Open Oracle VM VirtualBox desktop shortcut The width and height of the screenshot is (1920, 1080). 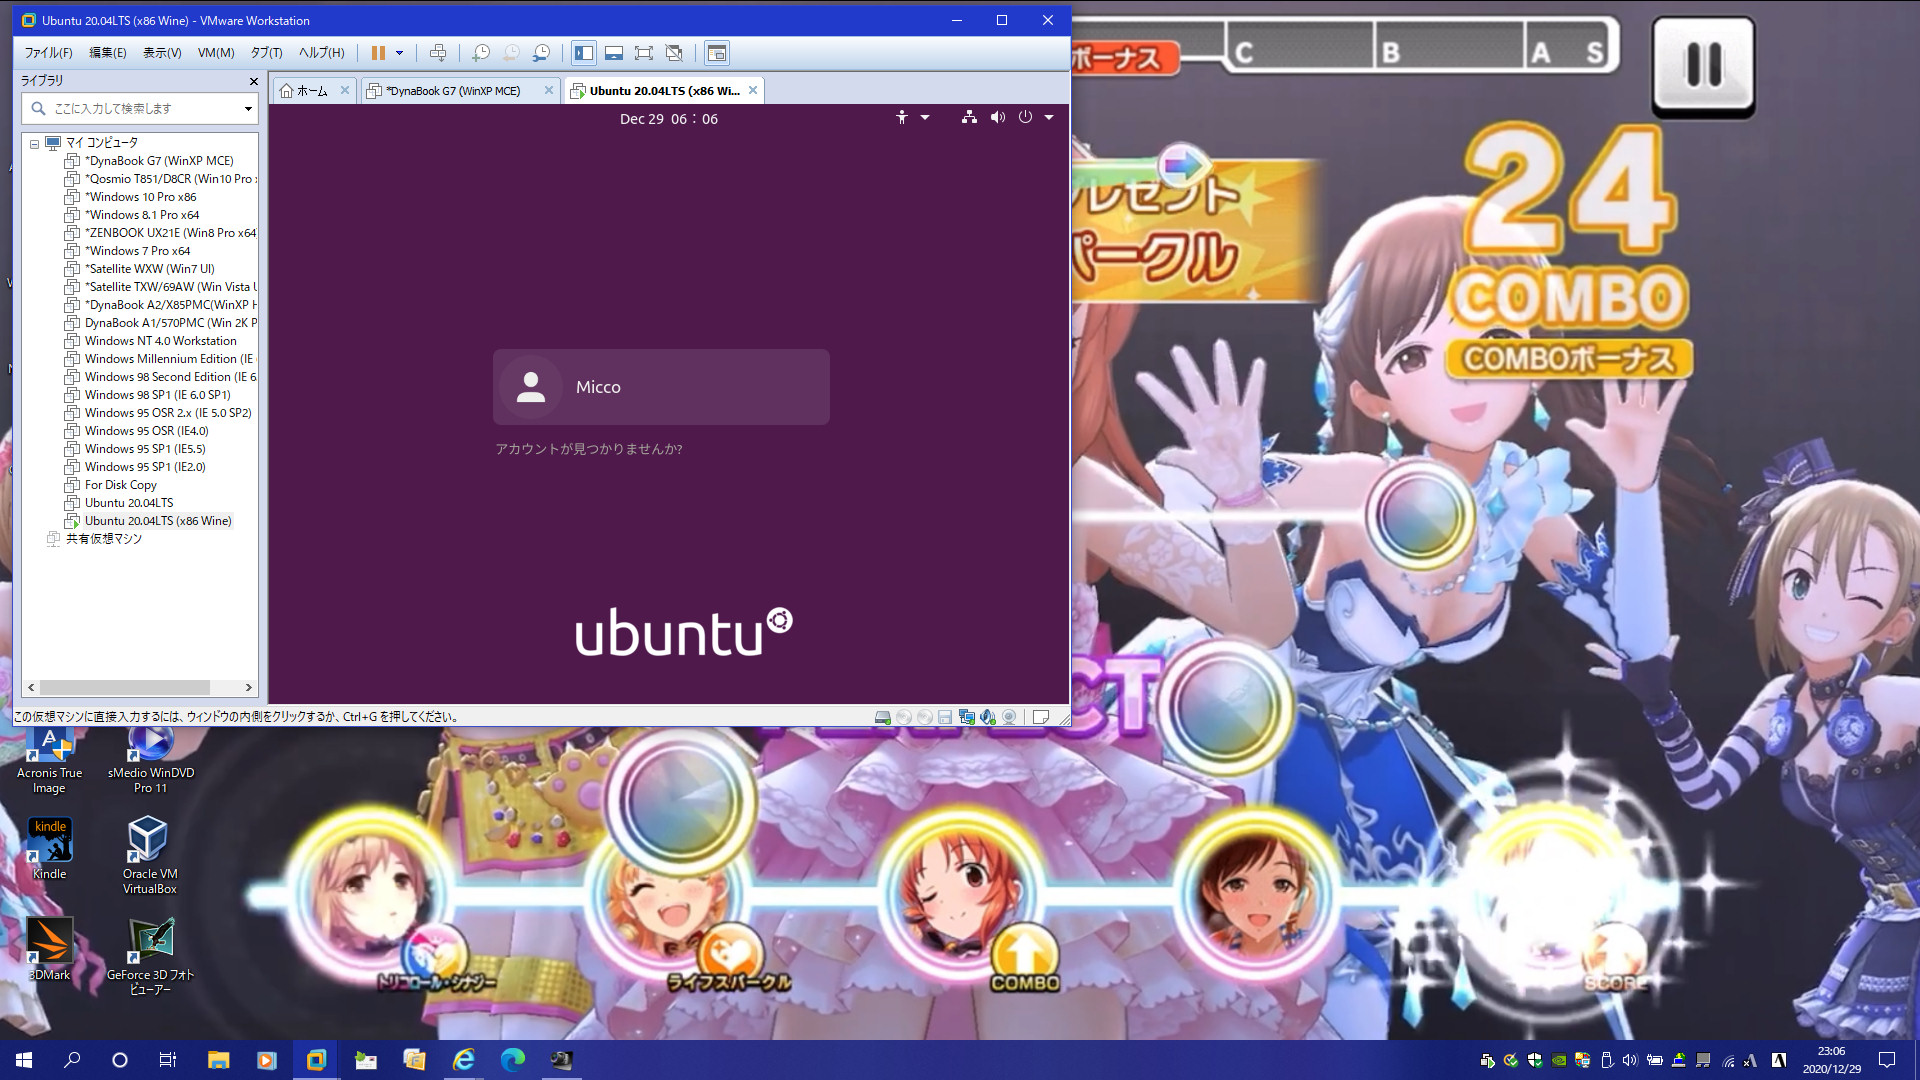[x=149, y=855]
